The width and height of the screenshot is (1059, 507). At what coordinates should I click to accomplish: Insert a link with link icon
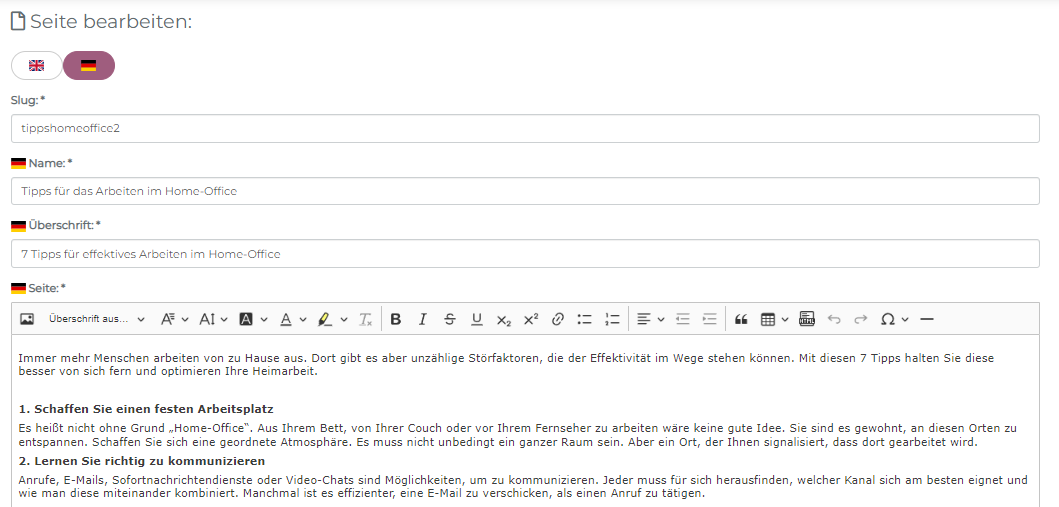click(558, 319)
